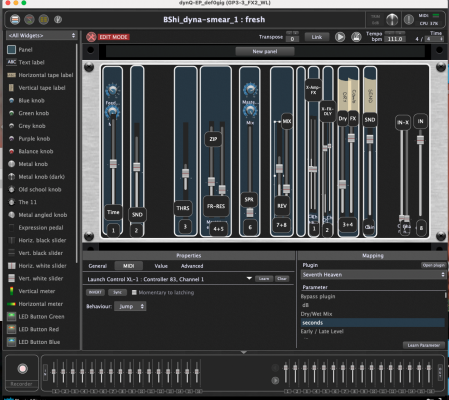
Task: Switch to the MIDI properties tab
Action: 129,266
